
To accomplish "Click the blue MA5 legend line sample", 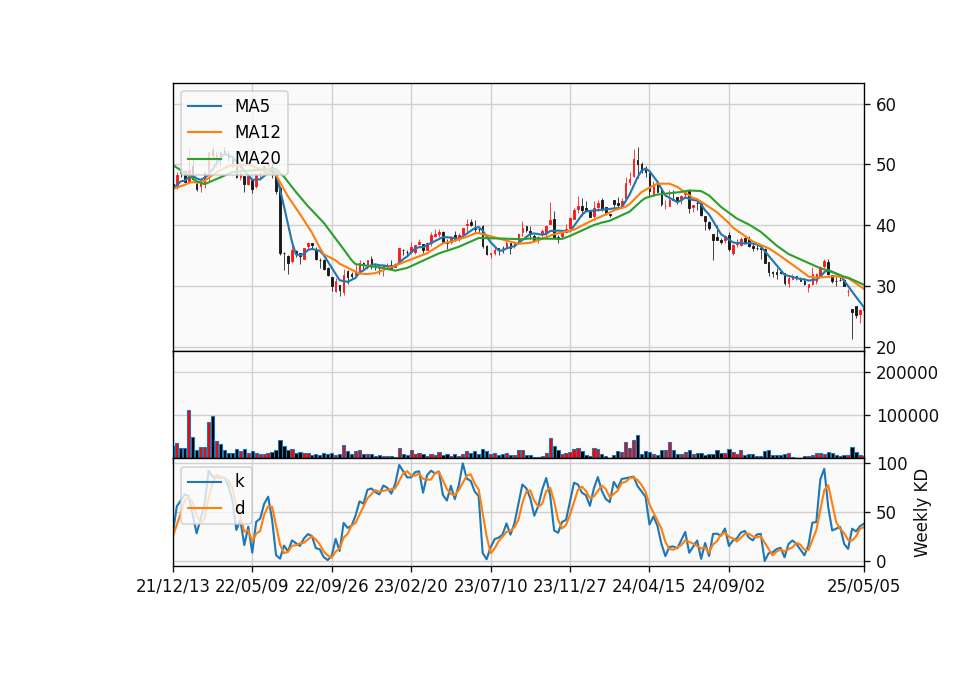I will click(x=204, y=106).
